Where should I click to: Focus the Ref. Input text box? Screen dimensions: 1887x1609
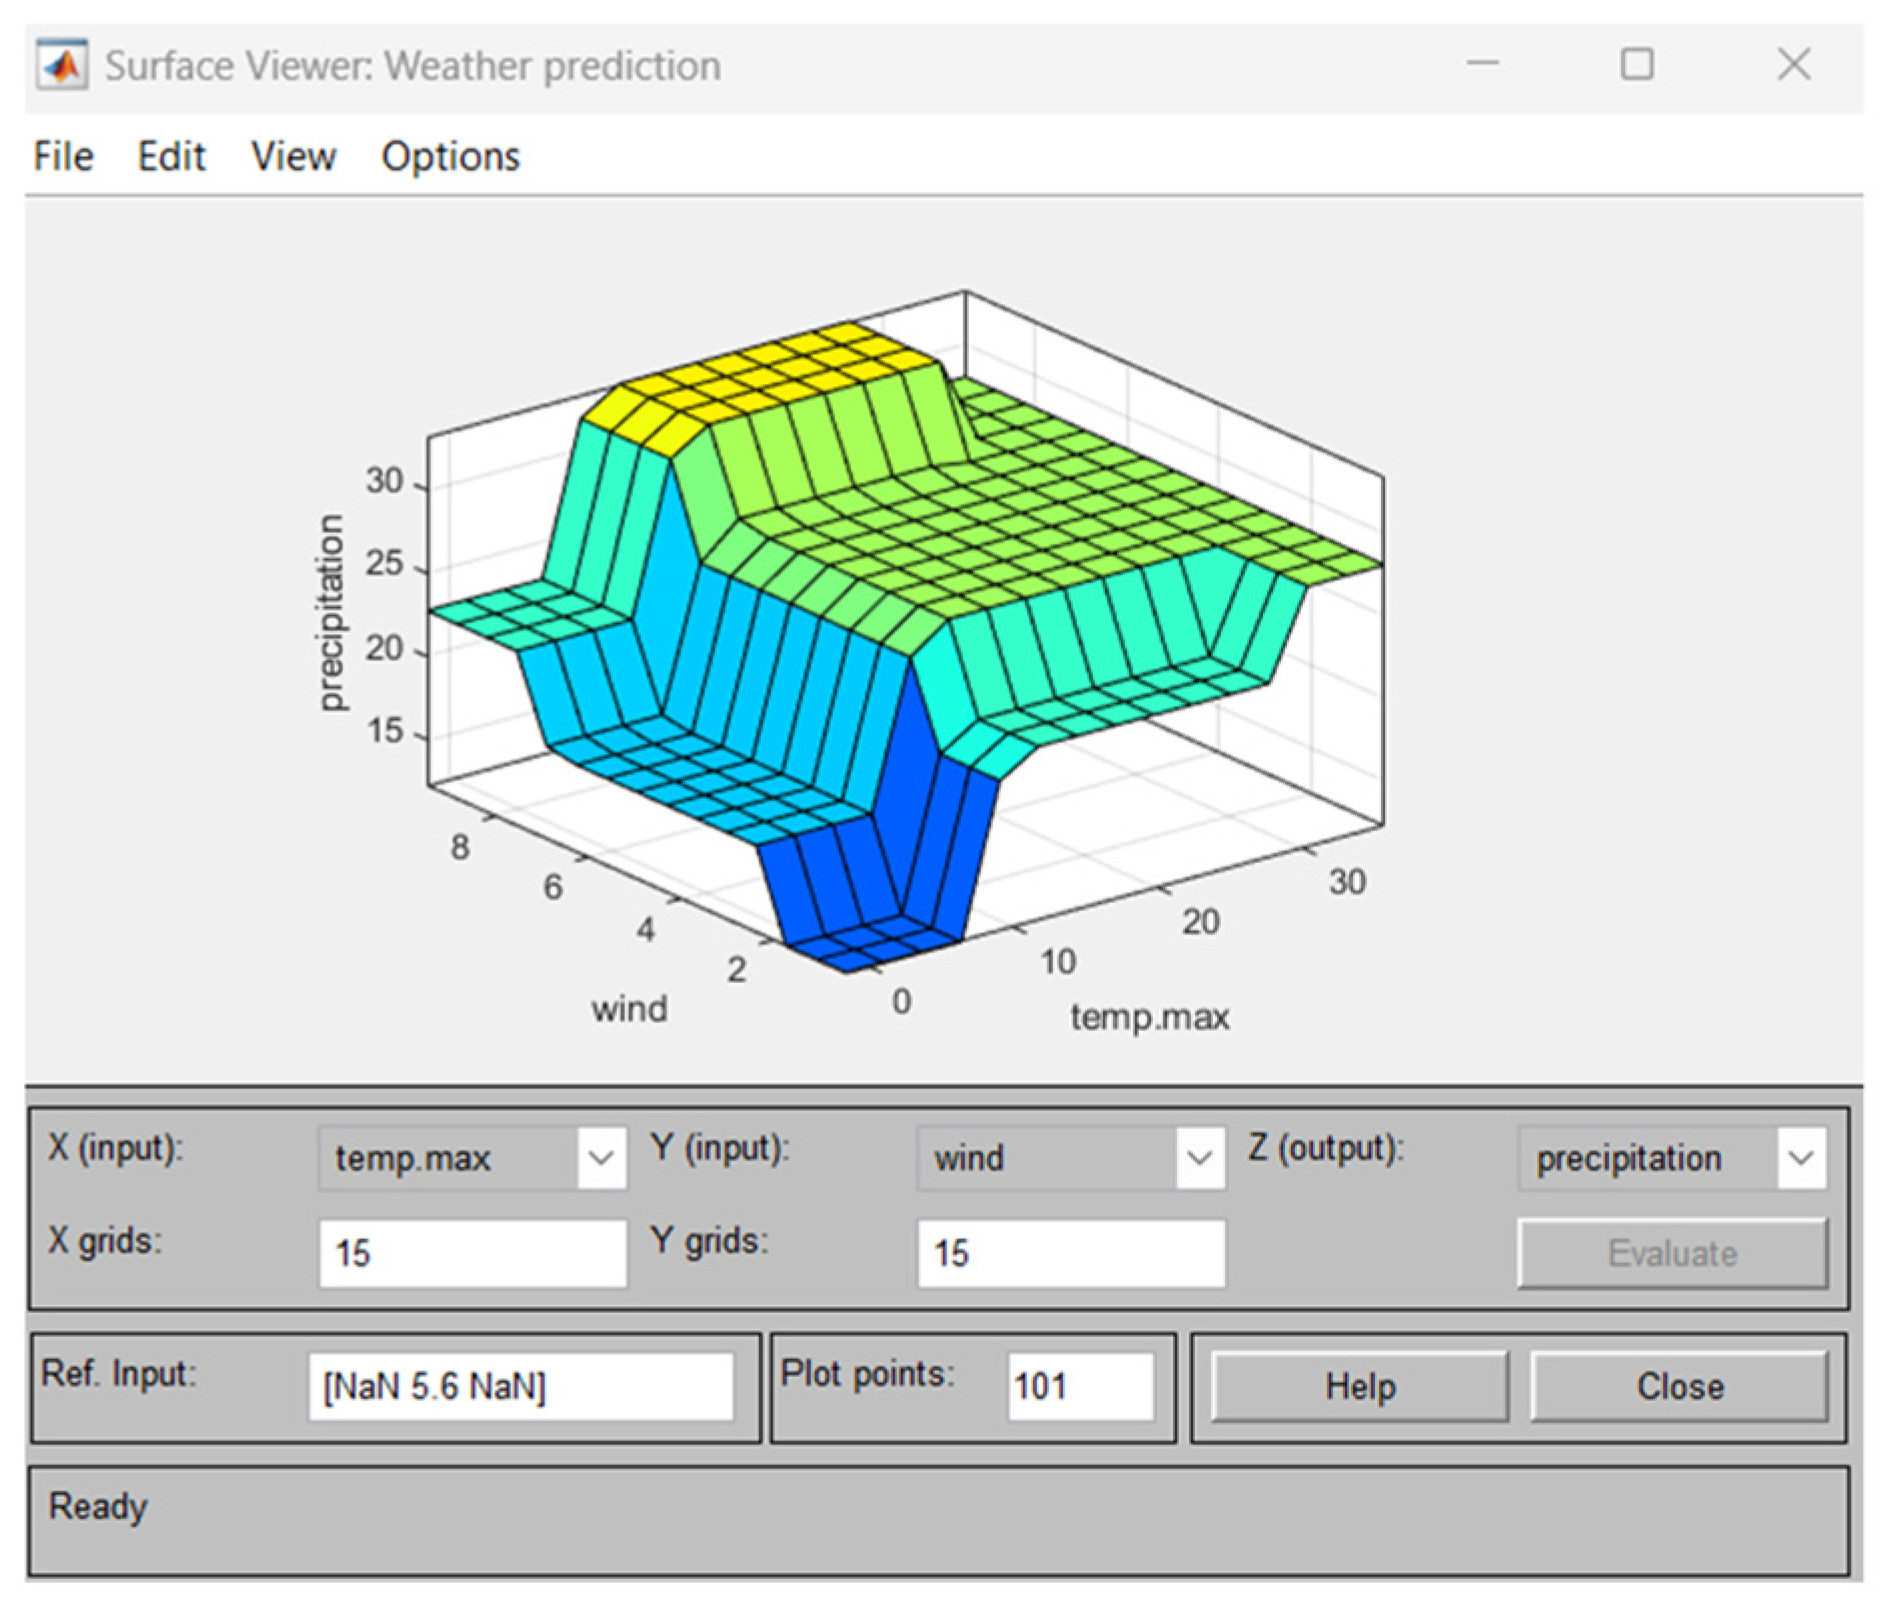coord(520,1386)
